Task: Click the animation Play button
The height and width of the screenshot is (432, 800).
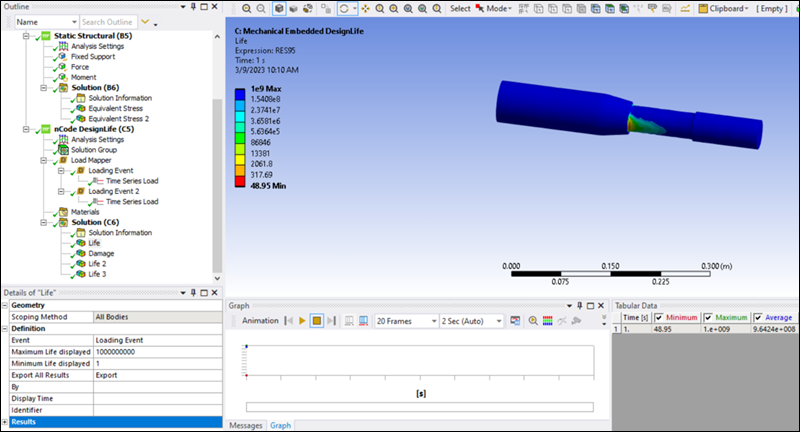Action: (302, 321)
